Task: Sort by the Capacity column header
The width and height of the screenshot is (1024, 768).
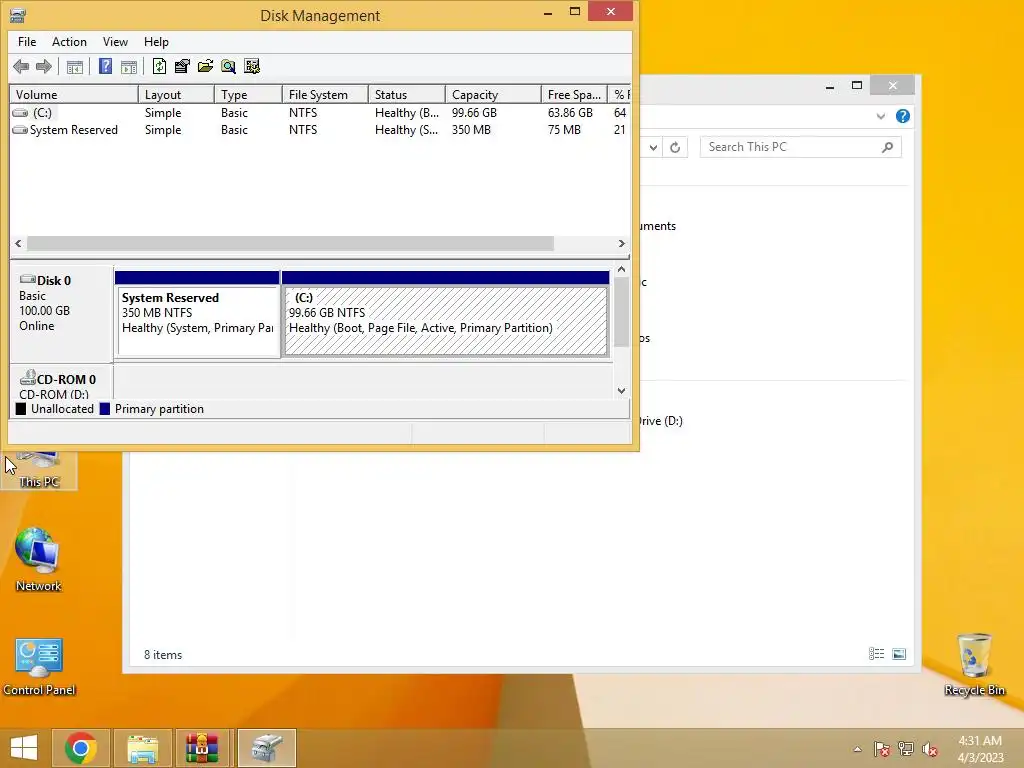Action: pyautogui.click(x=493, y=95)
